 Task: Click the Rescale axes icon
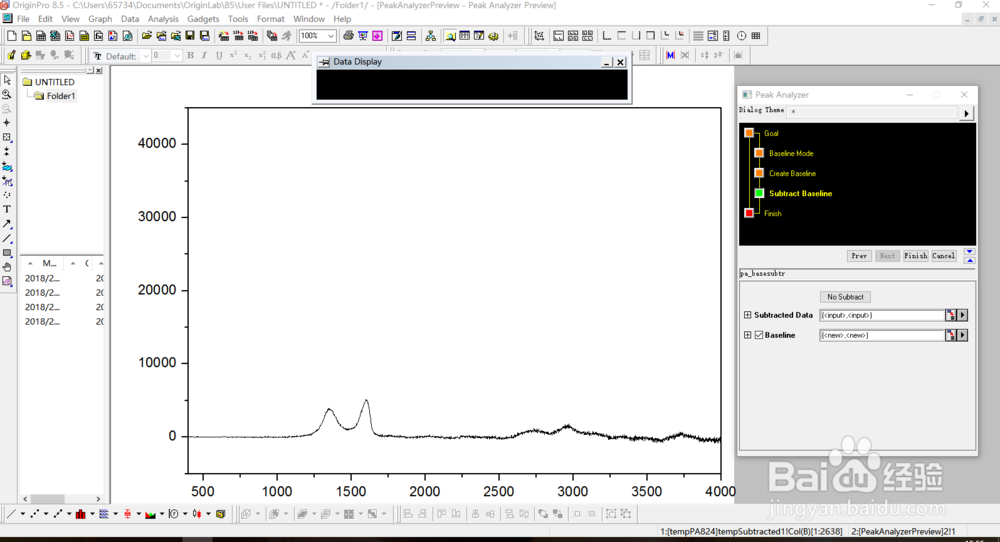point(539,36)
